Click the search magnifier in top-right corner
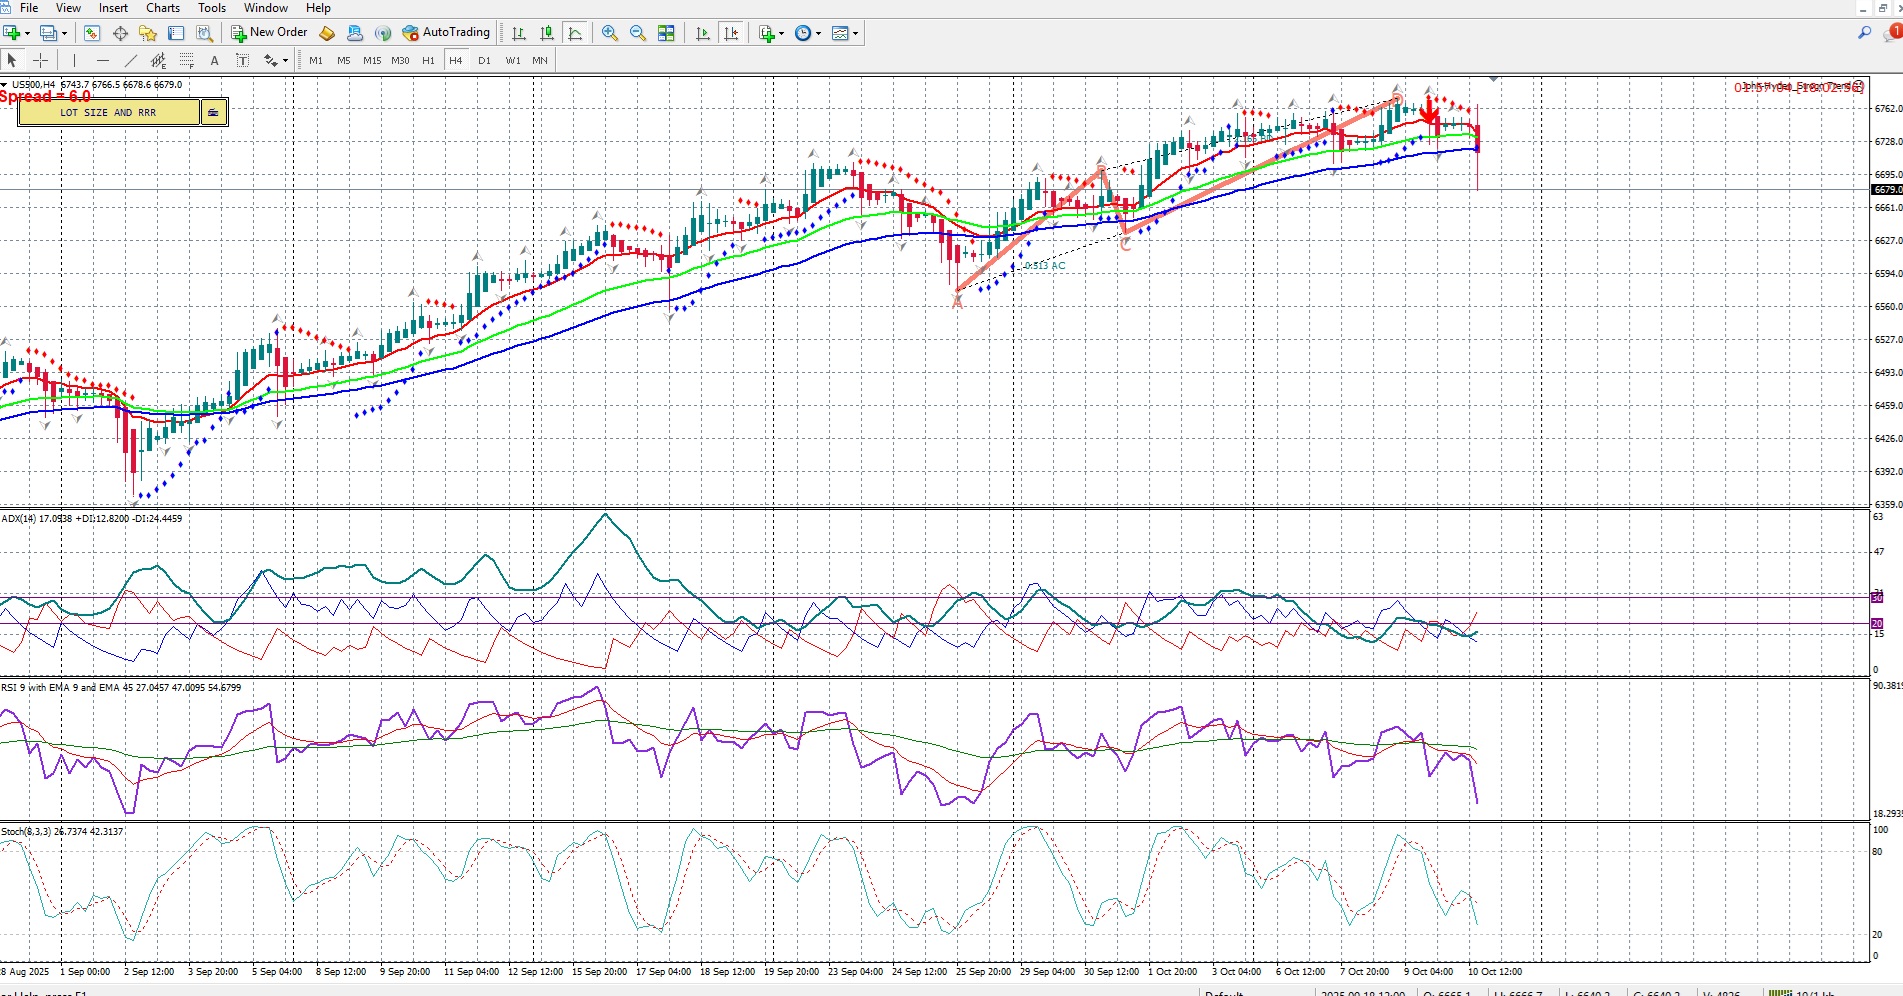The image size is (1903, 996). click(x=1864, y=33)
